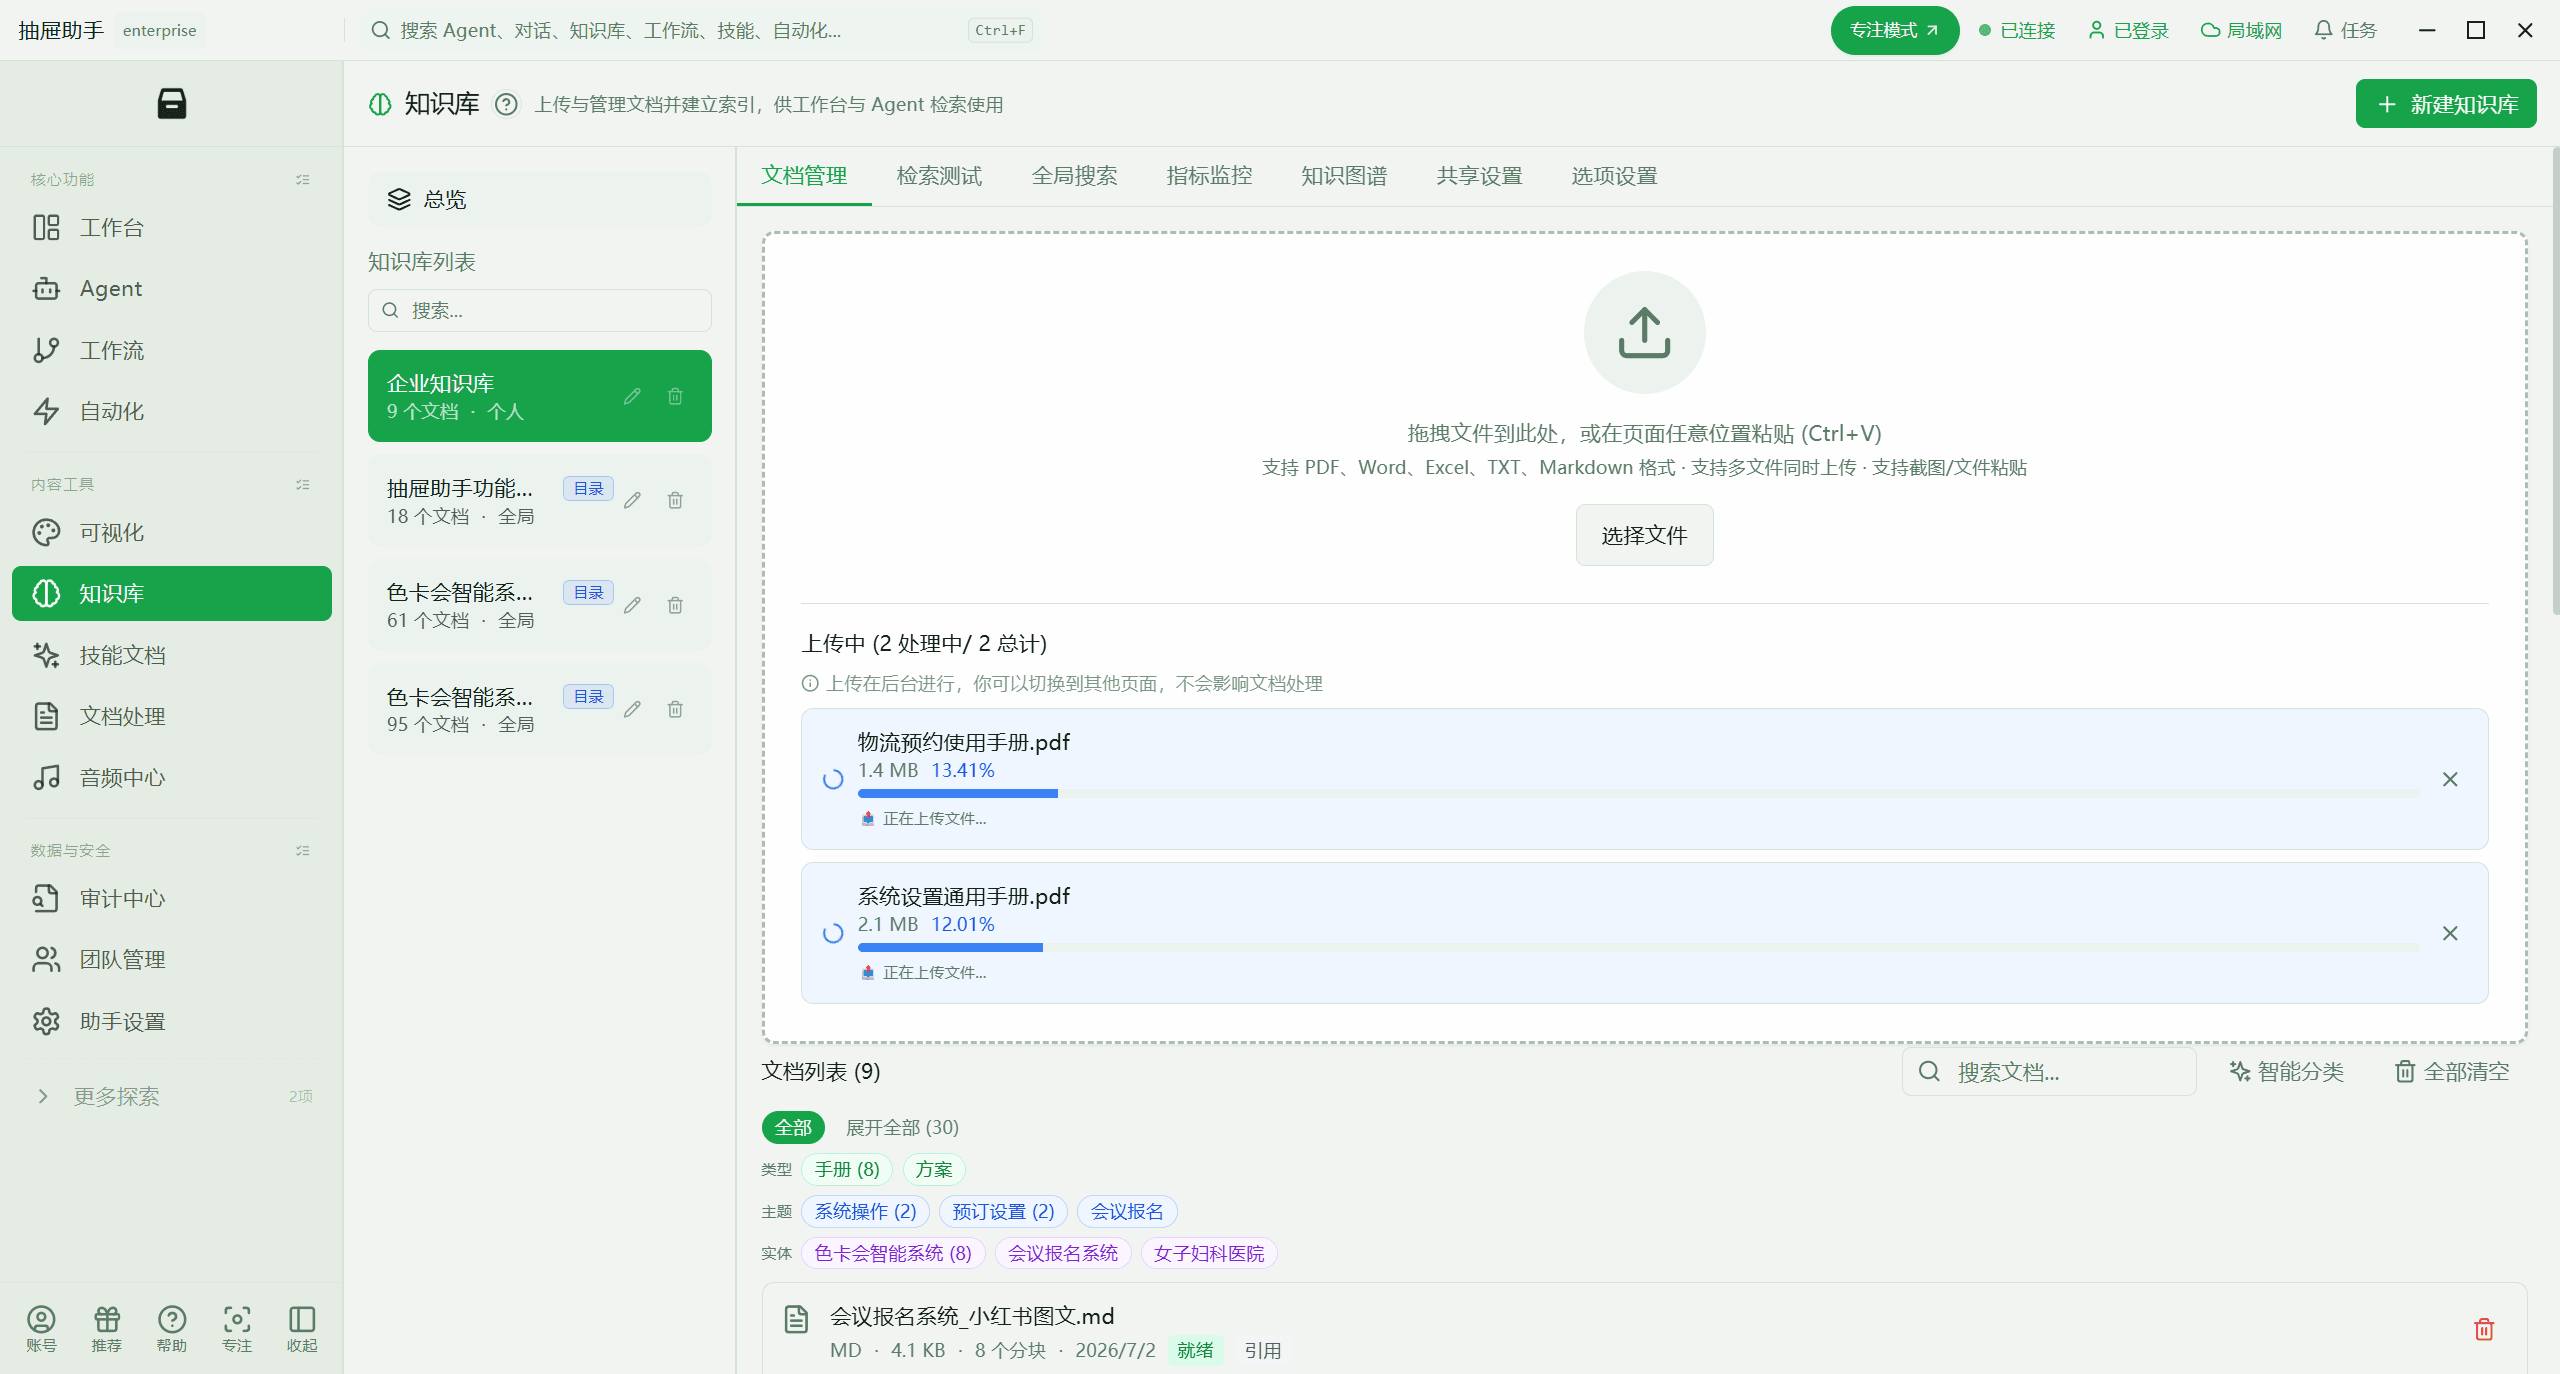Viewport: 2560px width, 1374px height.
Task: Click pencil icon for 抽屉助手功能 knowledge base
Action: point(632,500)
